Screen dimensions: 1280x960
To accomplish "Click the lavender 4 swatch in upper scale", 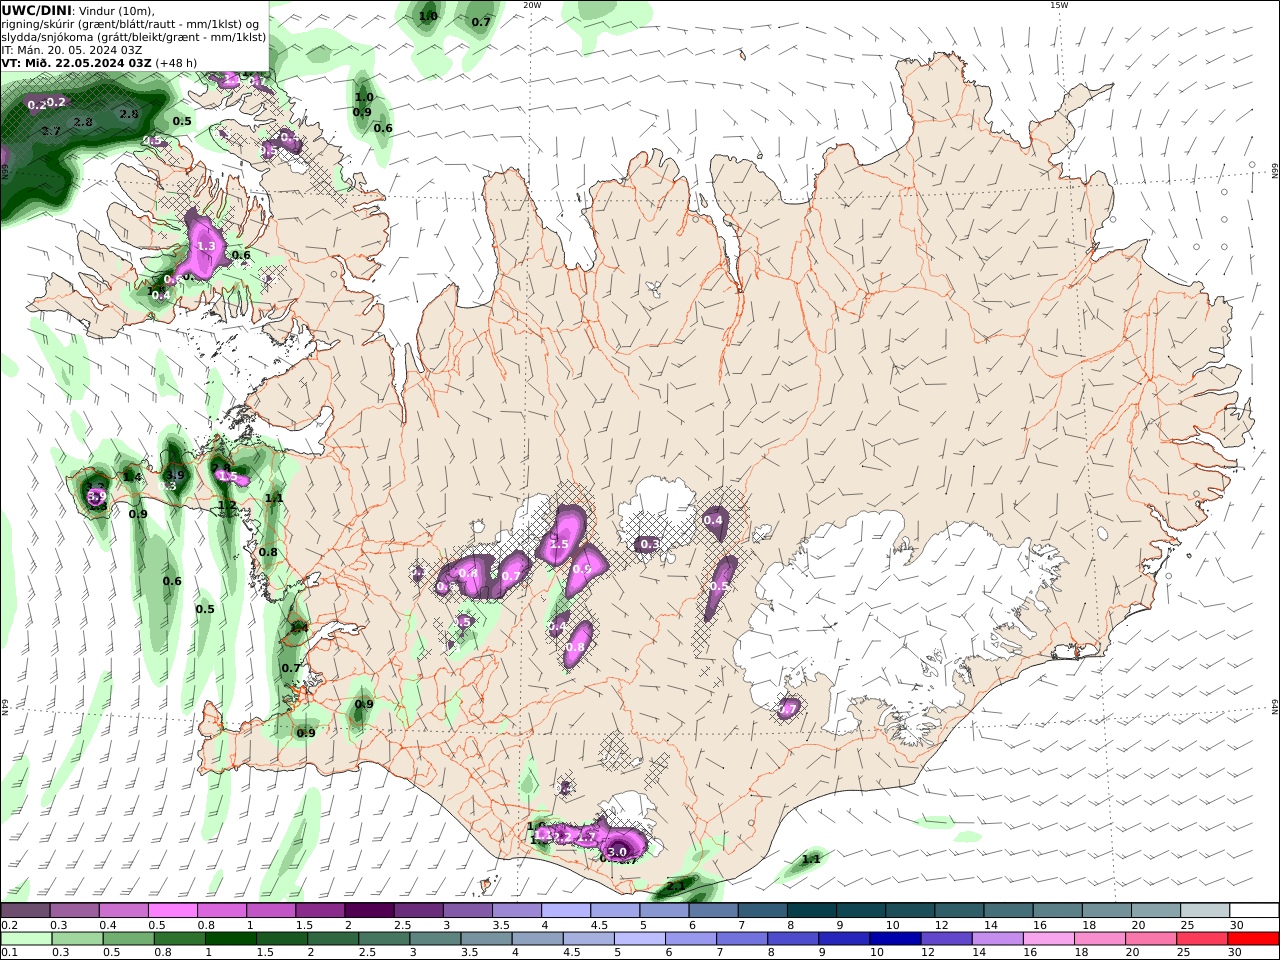I will pyautogui.click(x=565, y=910).
